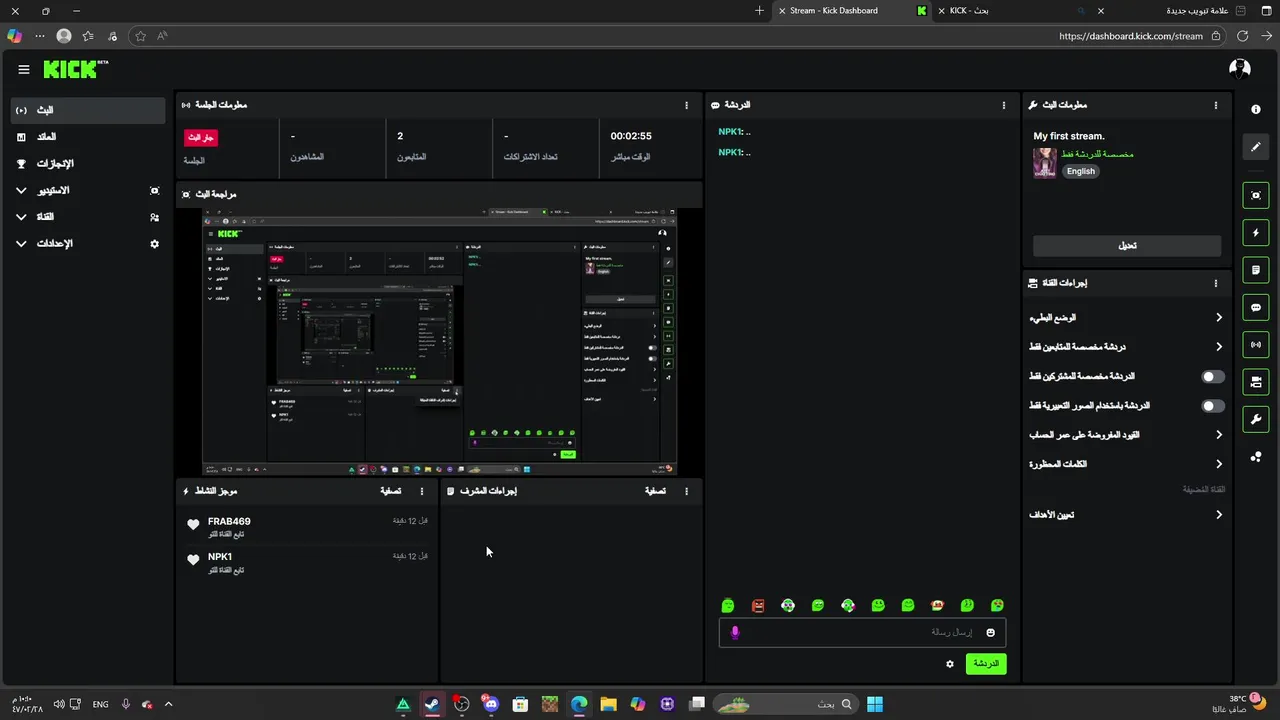Open new browser tab with plus button
The width and height of the screenshot is (1280, 720).
[x=760, y=11]
